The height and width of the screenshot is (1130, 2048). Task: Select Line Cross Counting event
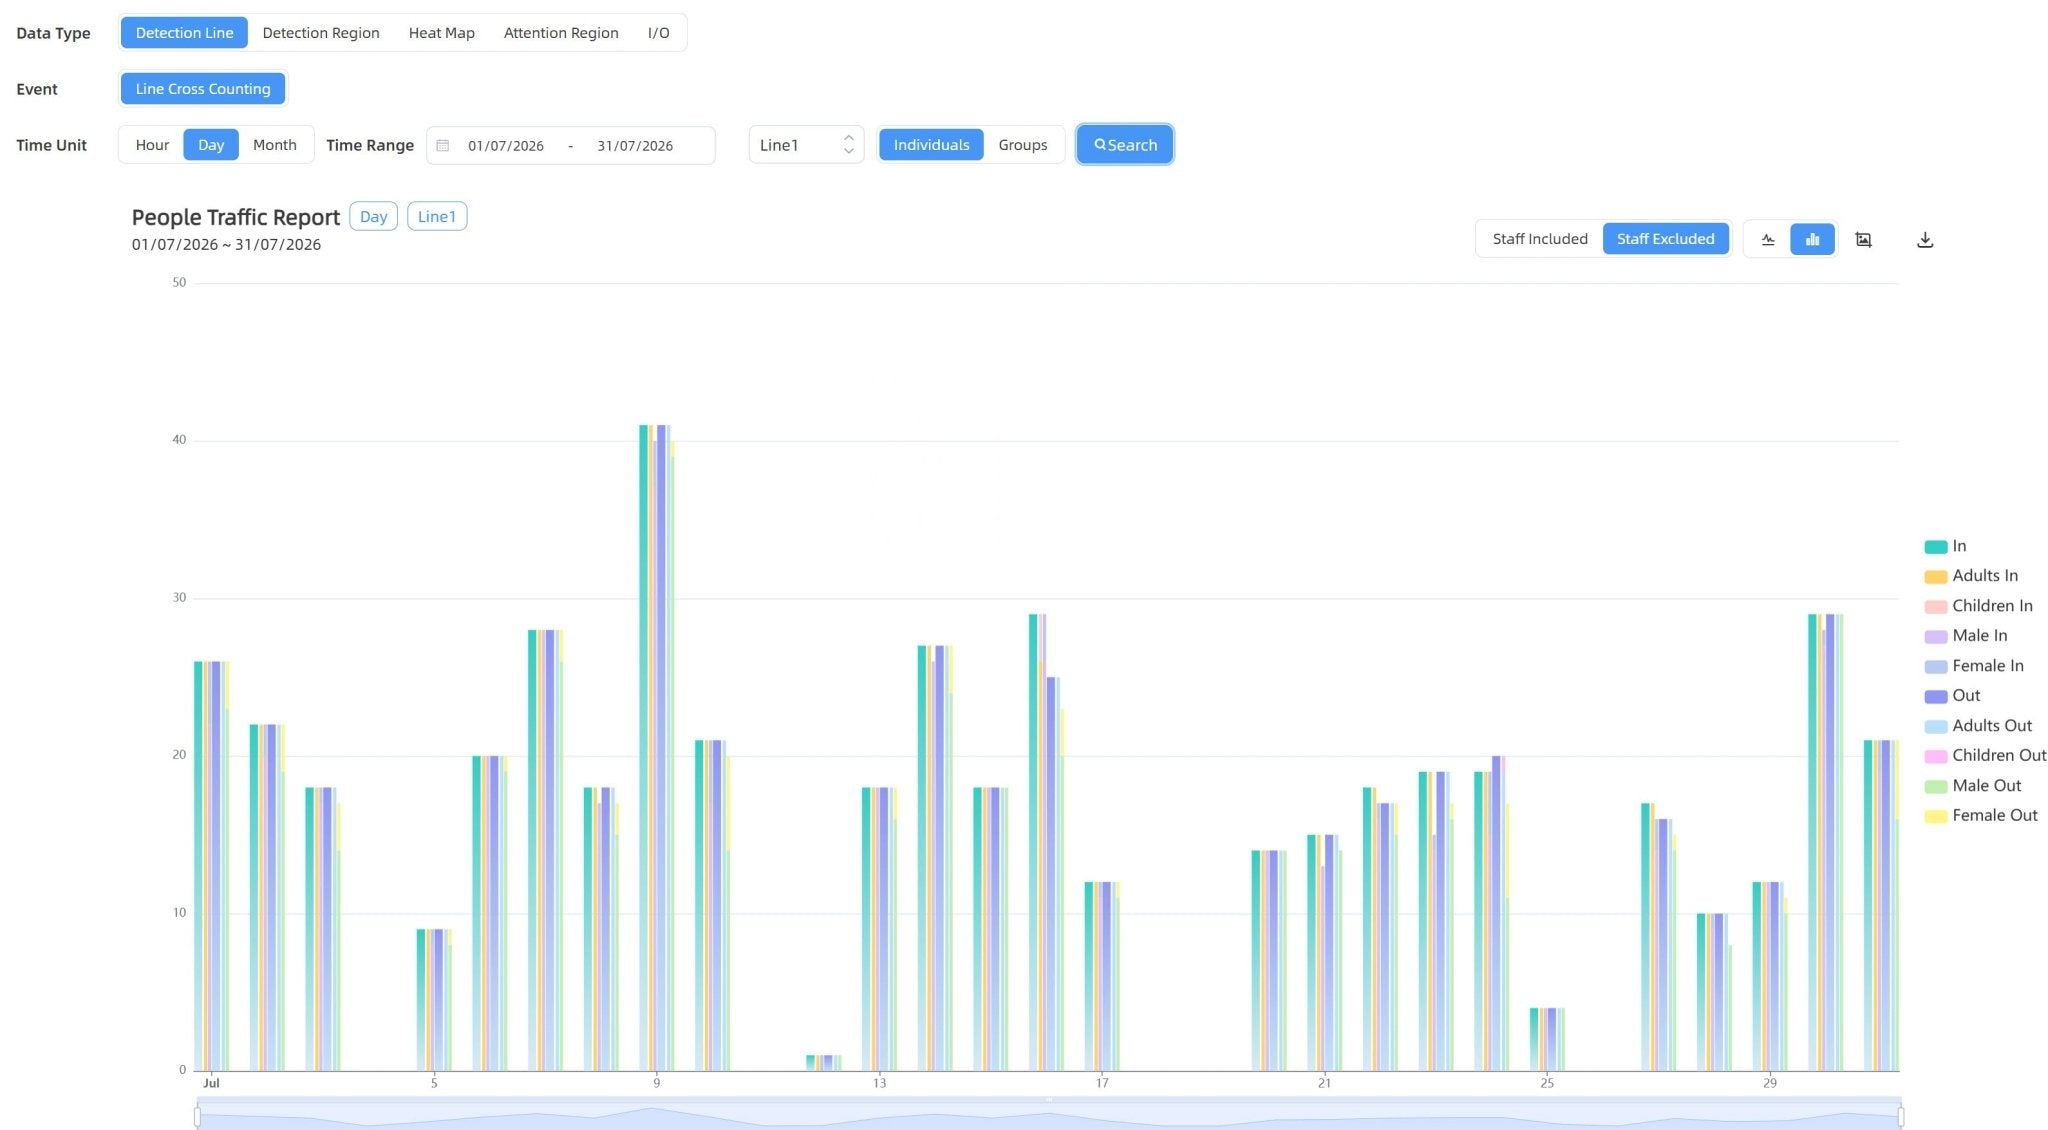pyautogui.click(x=203, y=89)
